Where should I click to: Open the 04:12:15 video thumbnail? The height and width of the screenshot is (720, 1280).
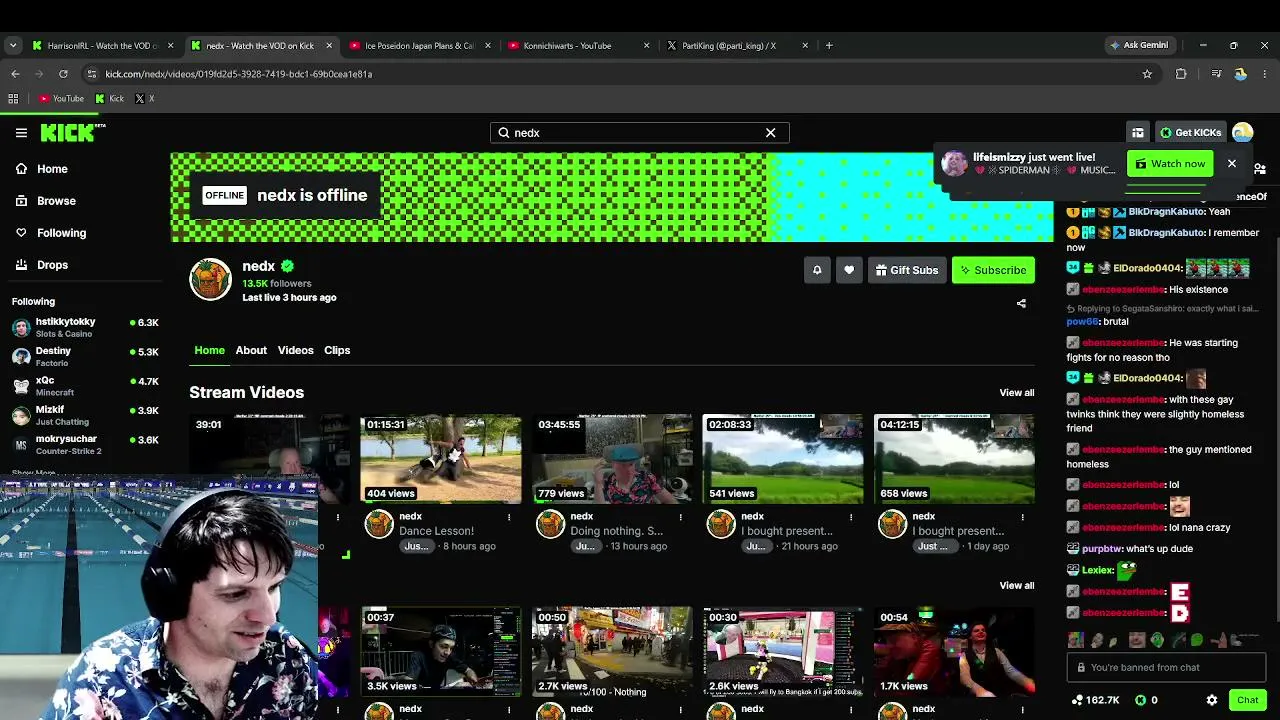click(x=954, y=459)
